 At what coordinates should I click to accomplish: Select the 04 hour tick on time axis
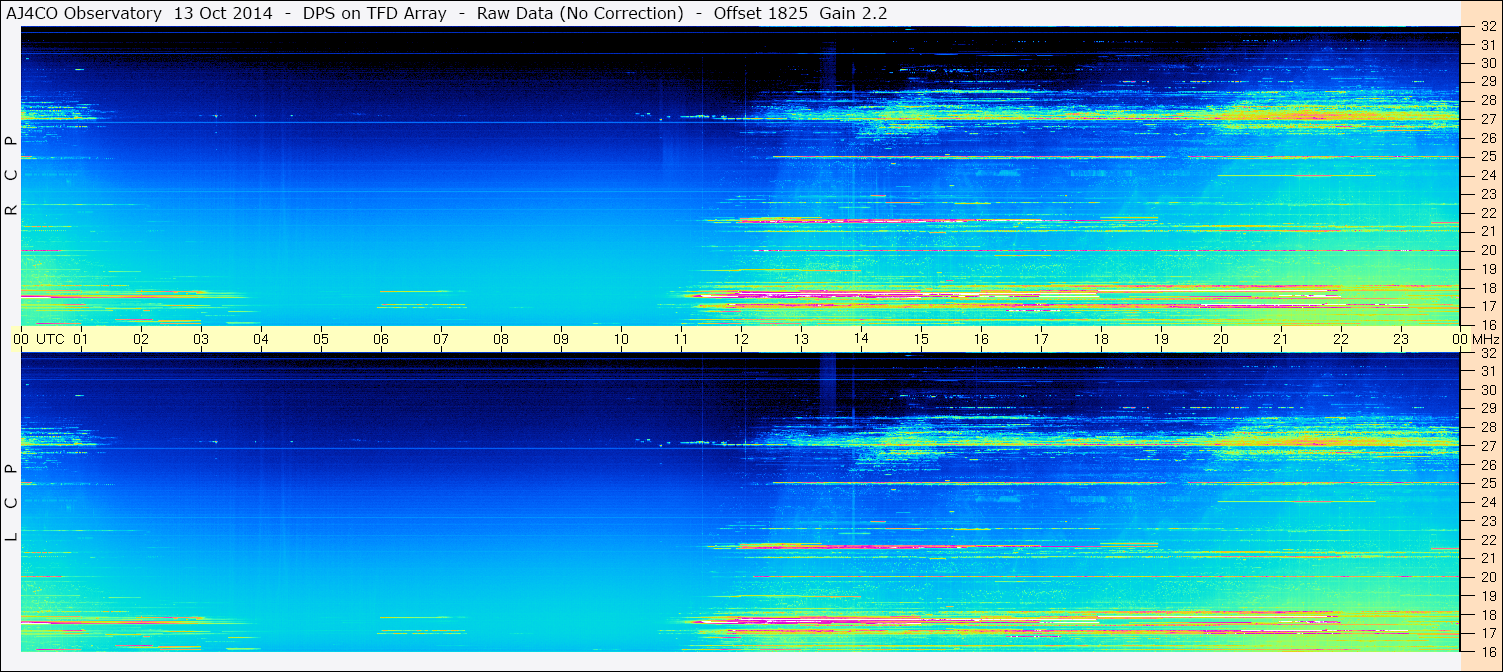(x=261, y=340)
